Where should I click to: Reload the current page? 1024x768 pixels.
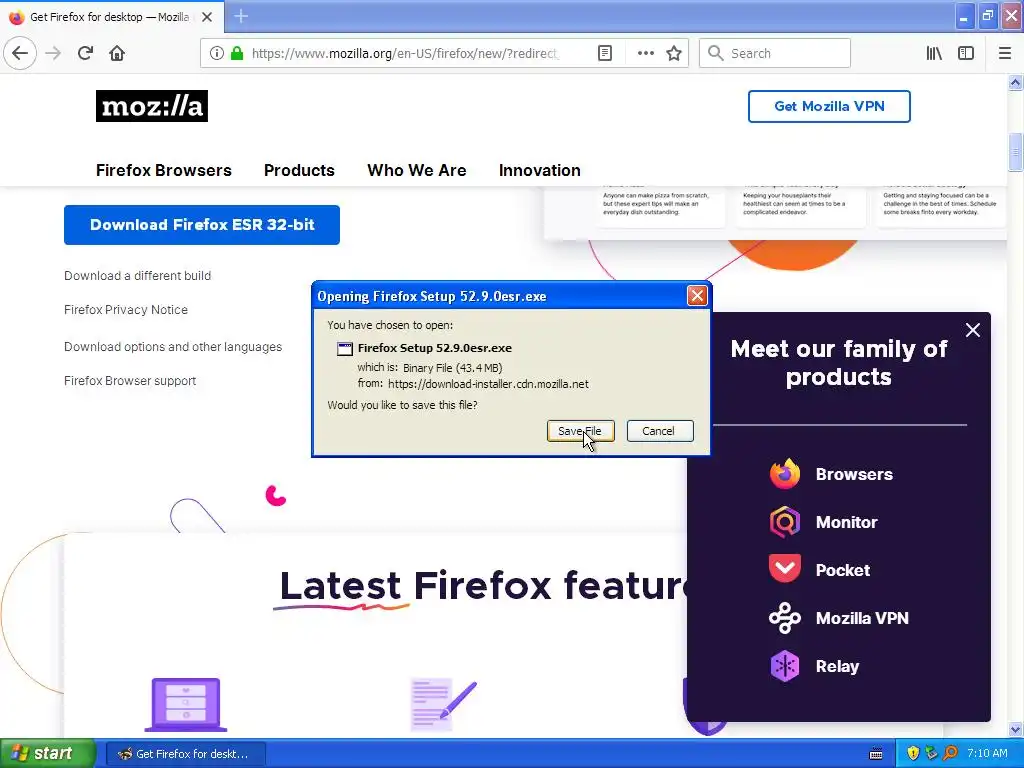[x=85, y=53]
